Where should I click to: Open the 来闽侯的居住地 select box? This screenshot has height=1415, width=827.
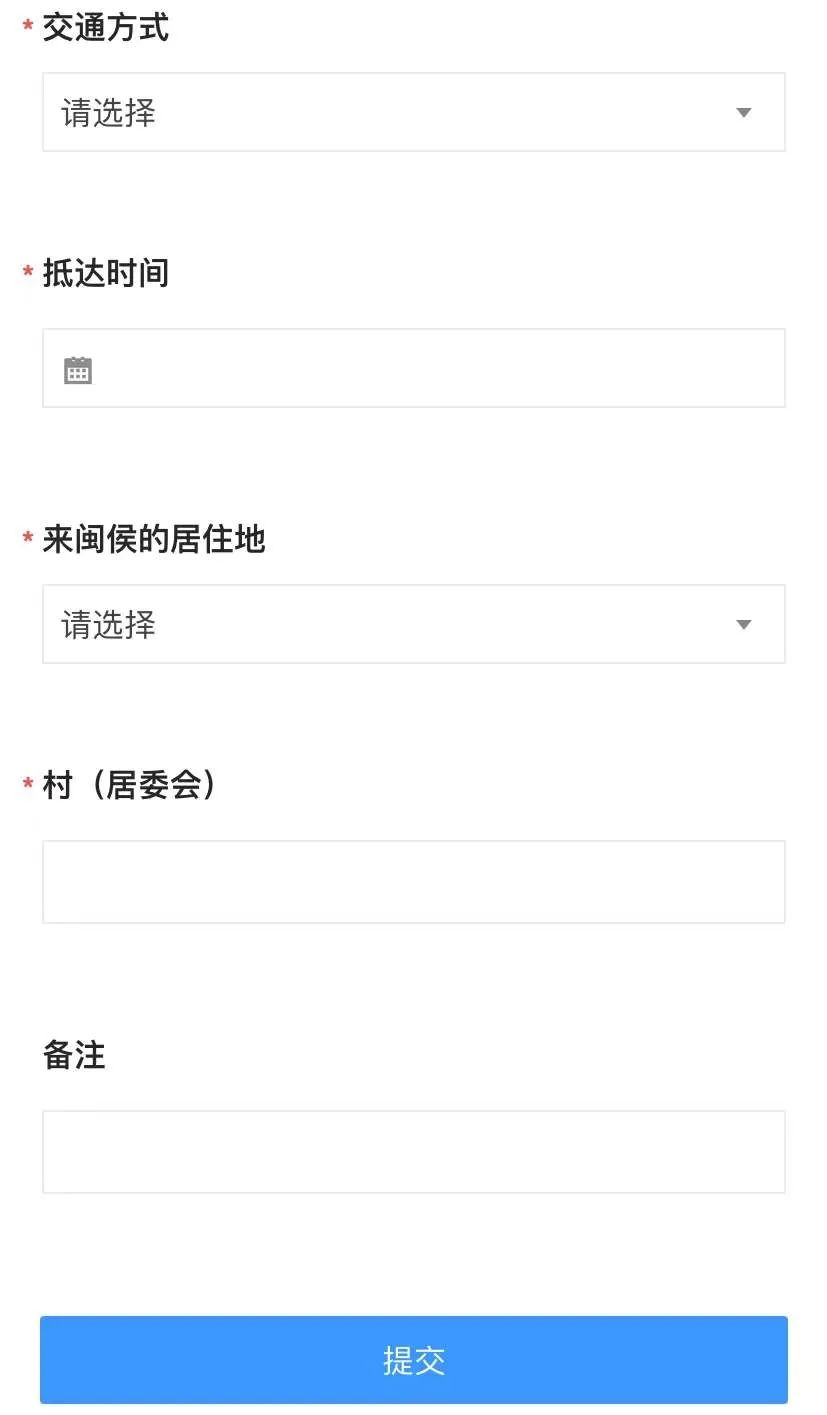(413, 624)
